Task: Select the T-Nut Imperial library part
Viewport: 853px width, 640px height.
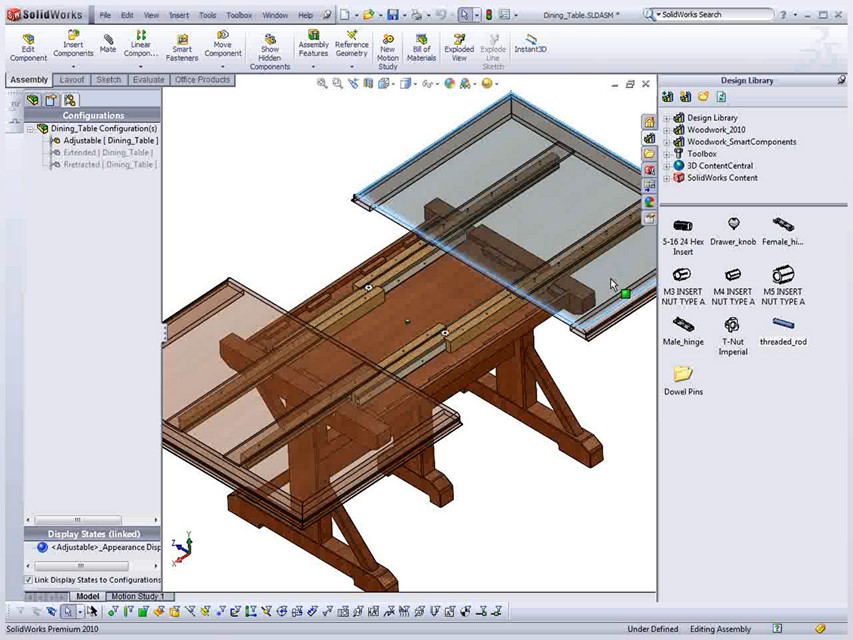Action: click(x=732, y=325)
